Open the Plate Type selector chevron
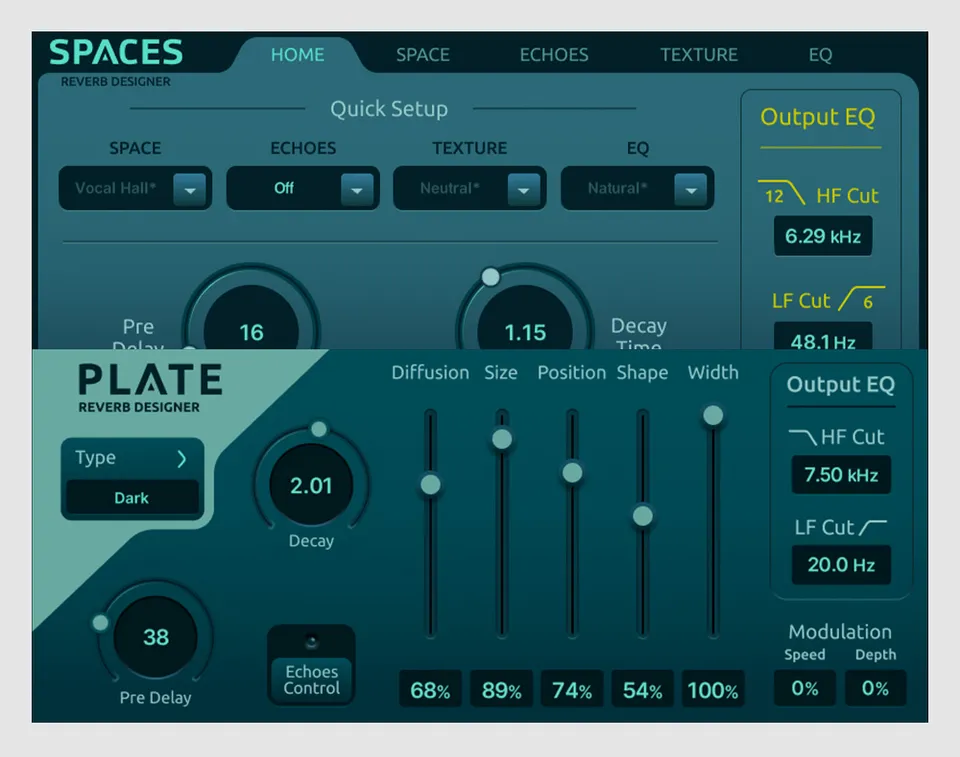Screen dimensions: 960x757 [x=181, y=459]
